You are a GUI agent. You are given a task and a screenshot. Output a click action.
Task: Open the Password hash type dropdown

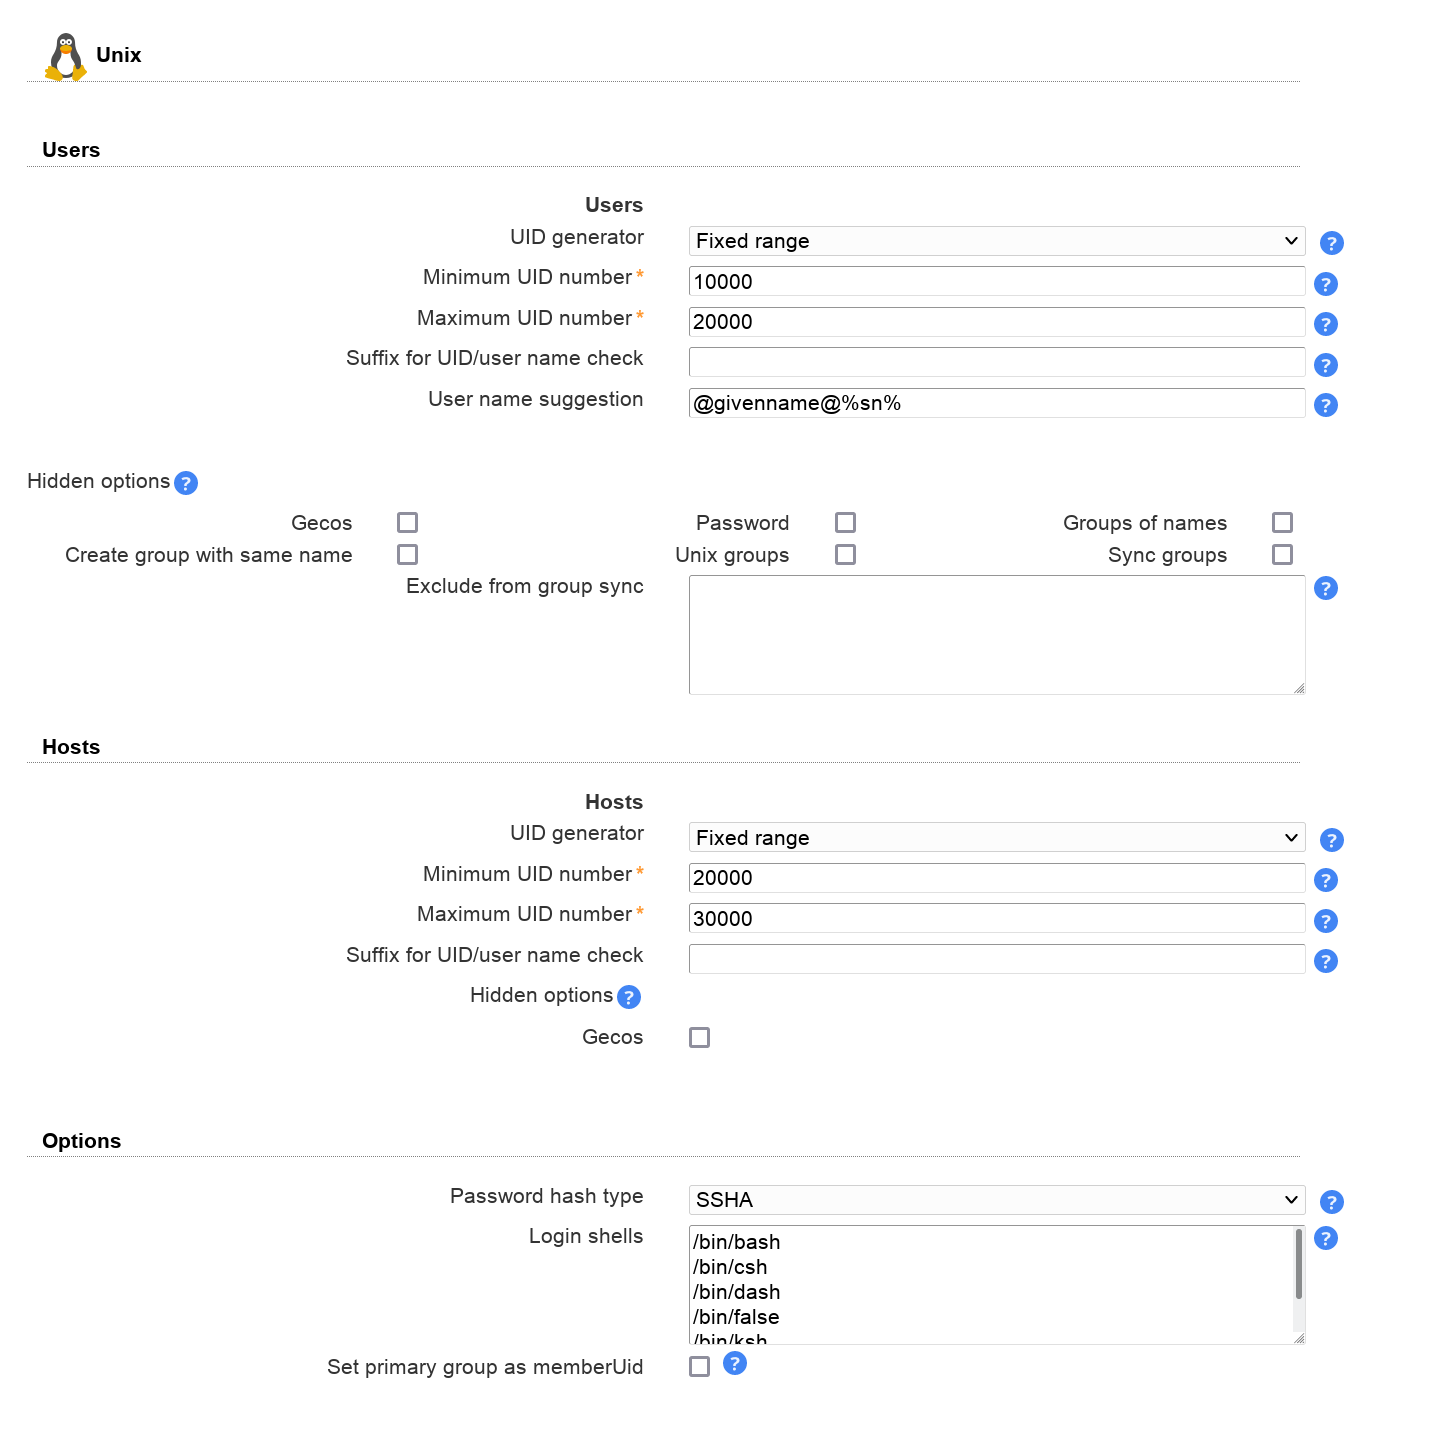(996, 1200)
